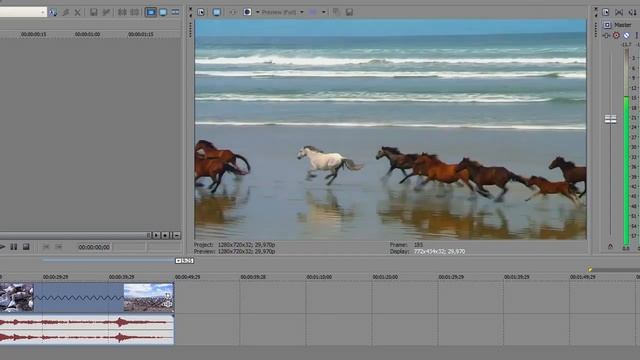Click the lightning bolt icon in trimmer toolbar

[x=66, y=12]
